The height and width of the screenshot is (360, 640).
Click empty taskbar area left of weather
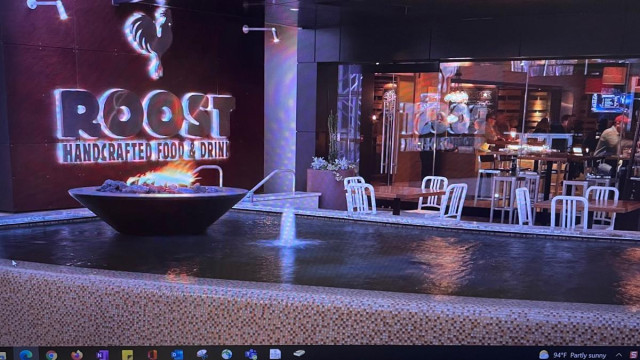click(420, 354)
